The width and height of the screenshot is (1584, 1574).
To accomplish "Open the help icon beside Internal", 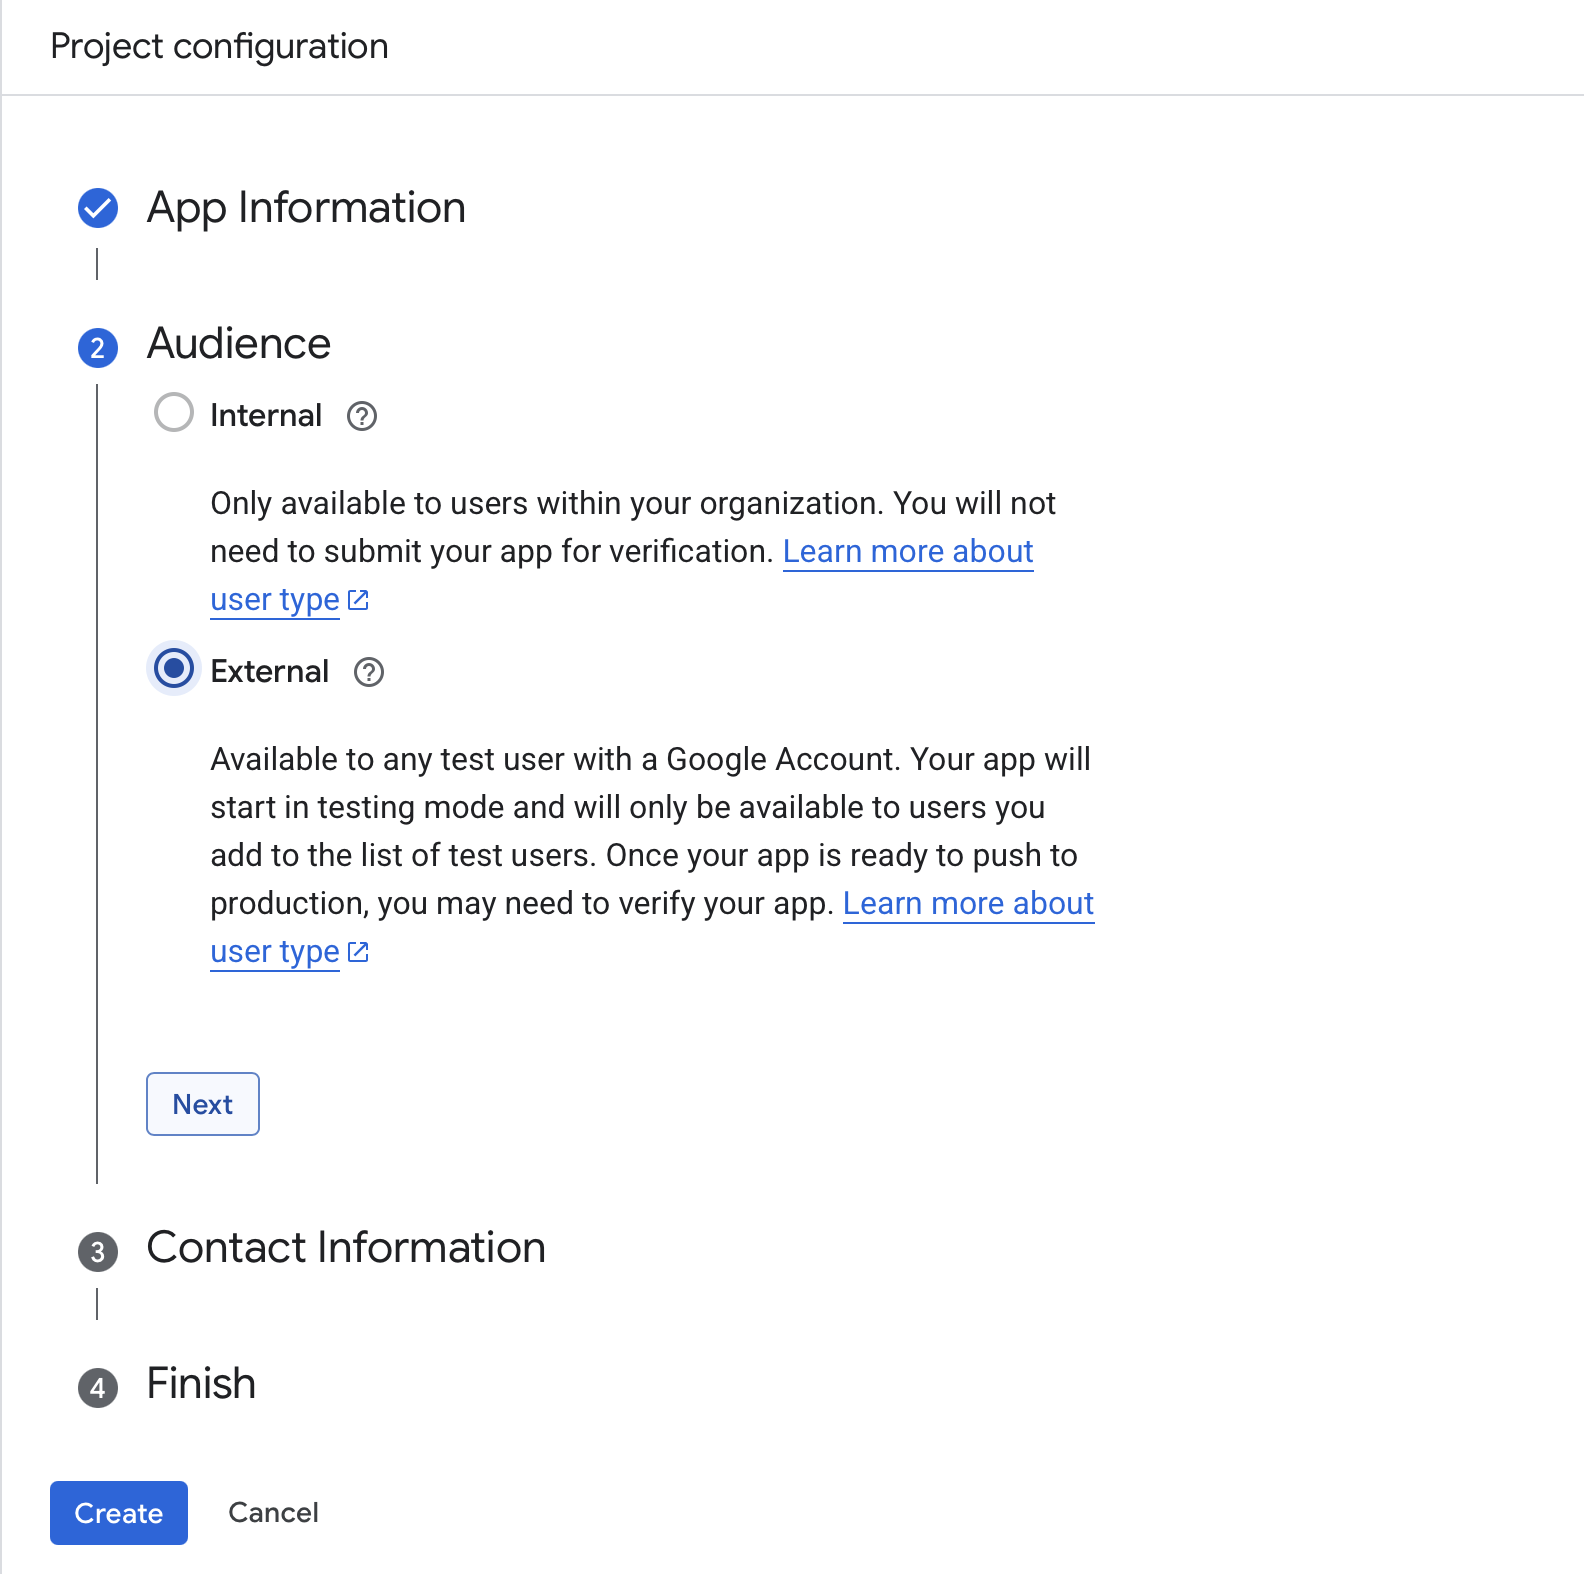I will click(362, 416).
